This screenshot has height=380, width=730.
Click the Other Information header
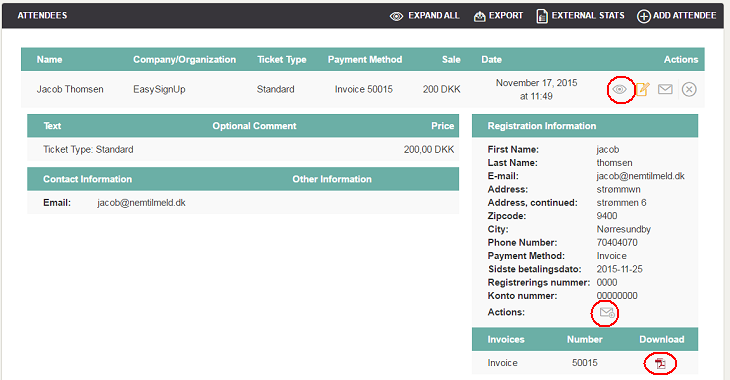pyautogui.click(x=332, y=179)
